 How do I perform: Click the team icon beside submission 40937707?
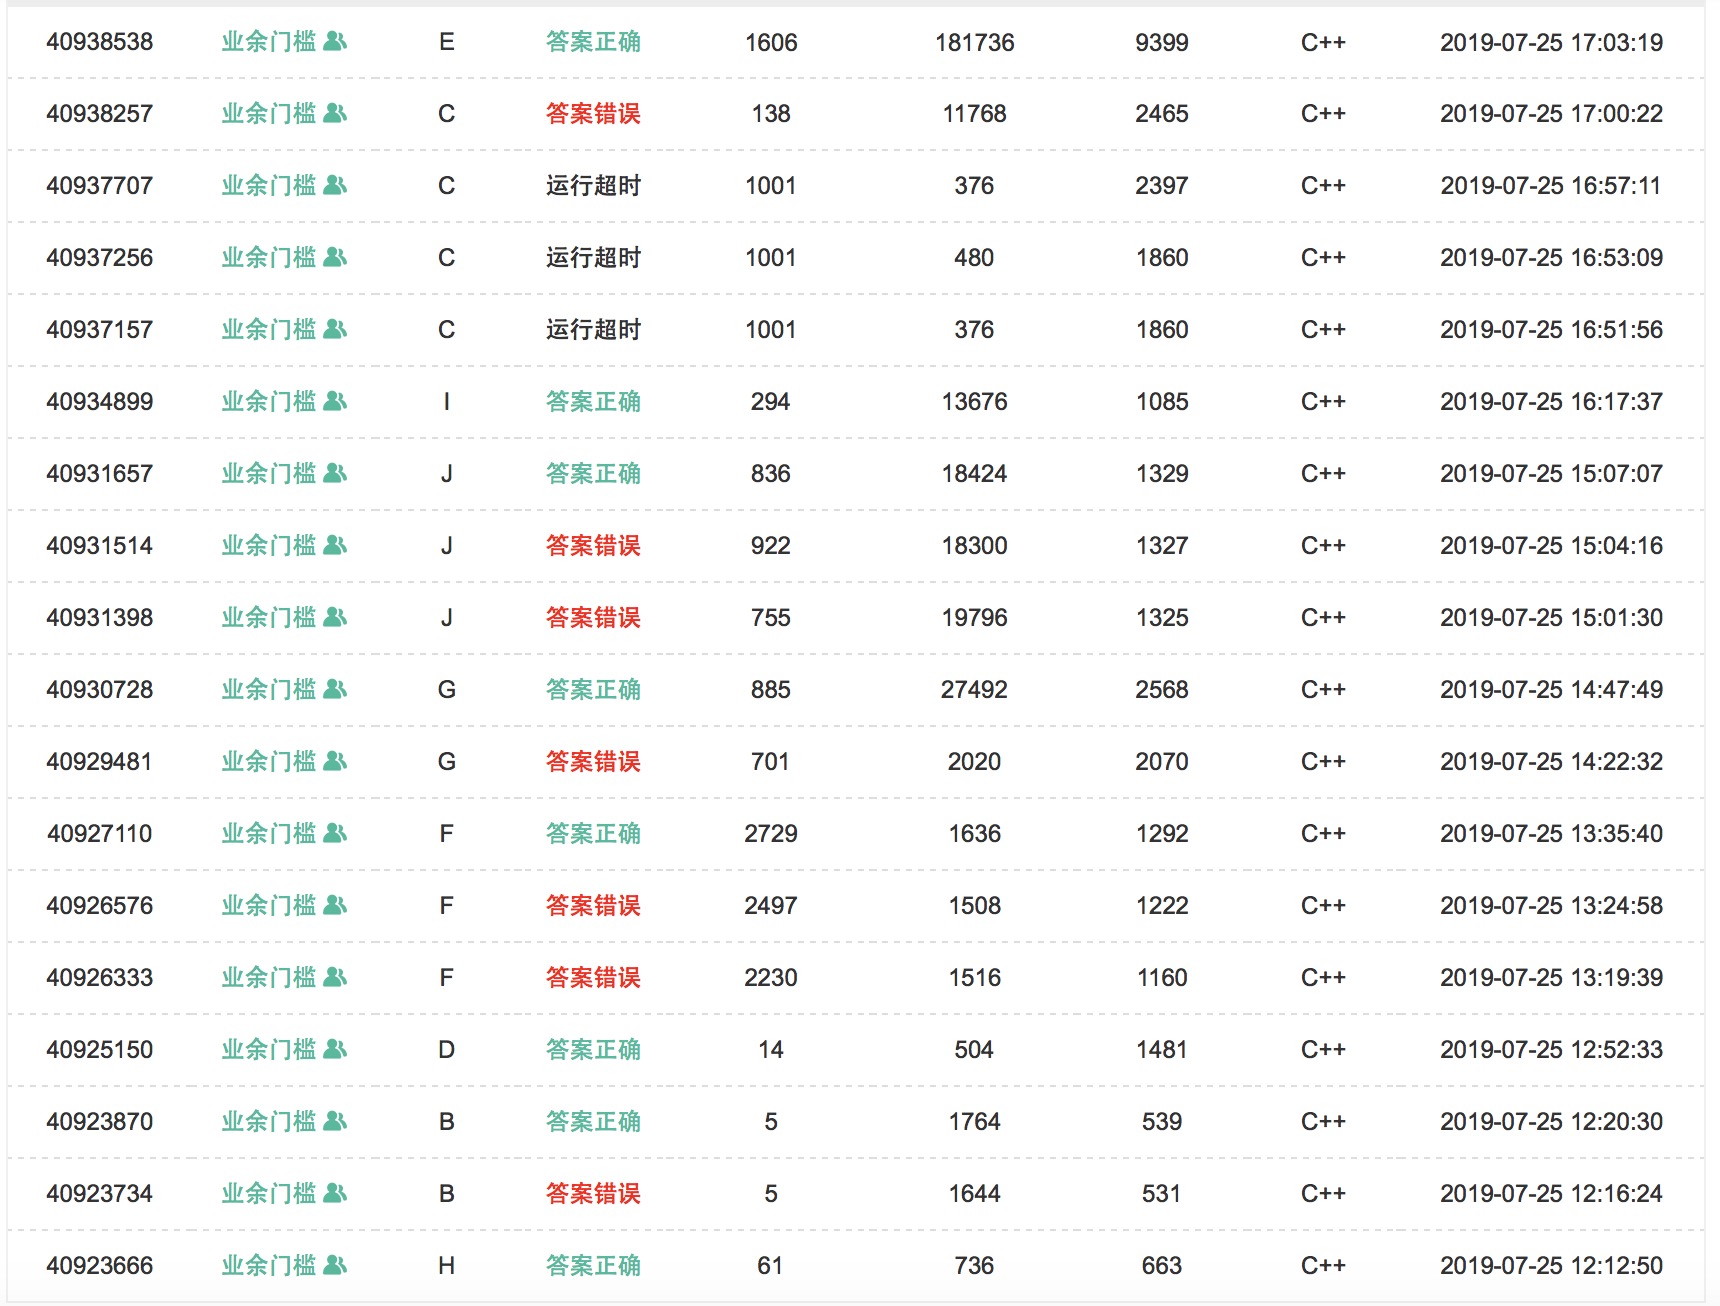[336, 186]
